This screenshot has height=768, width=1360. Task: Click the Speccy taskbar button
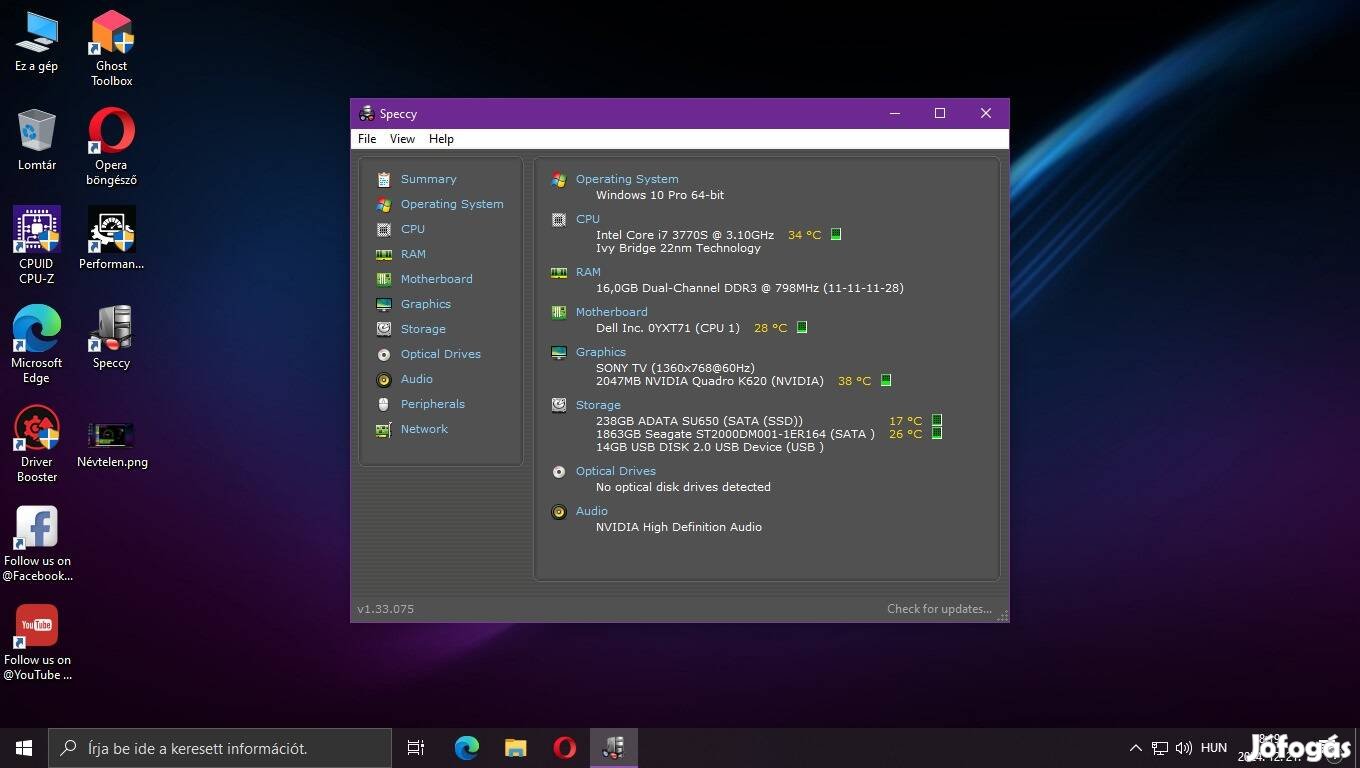(613, 748)
